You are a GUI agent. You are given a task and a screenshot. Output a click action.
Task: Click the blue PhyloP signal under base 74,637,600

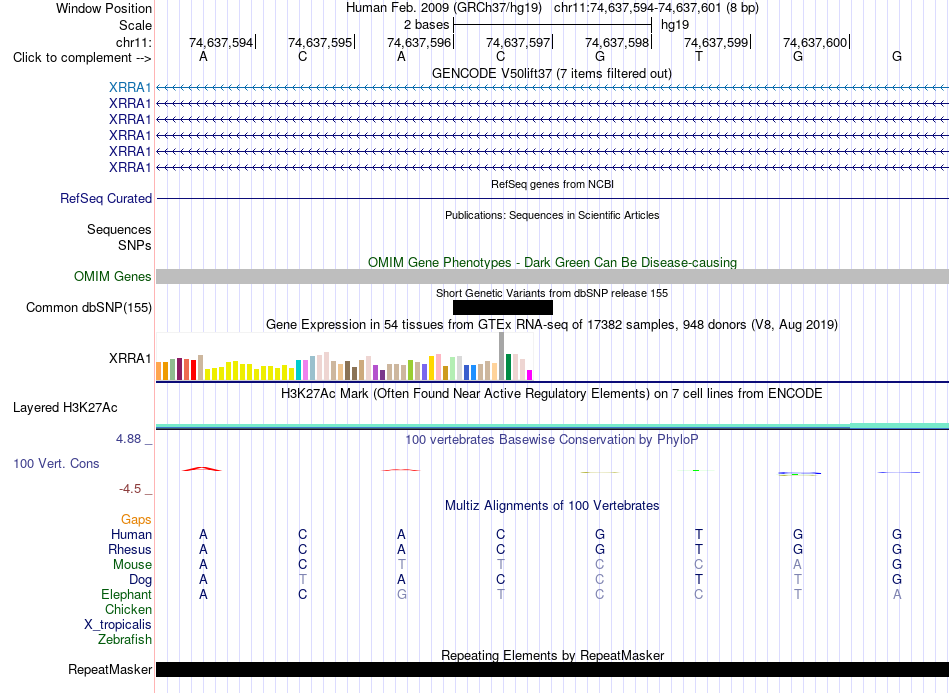click(x=799, y=473)
